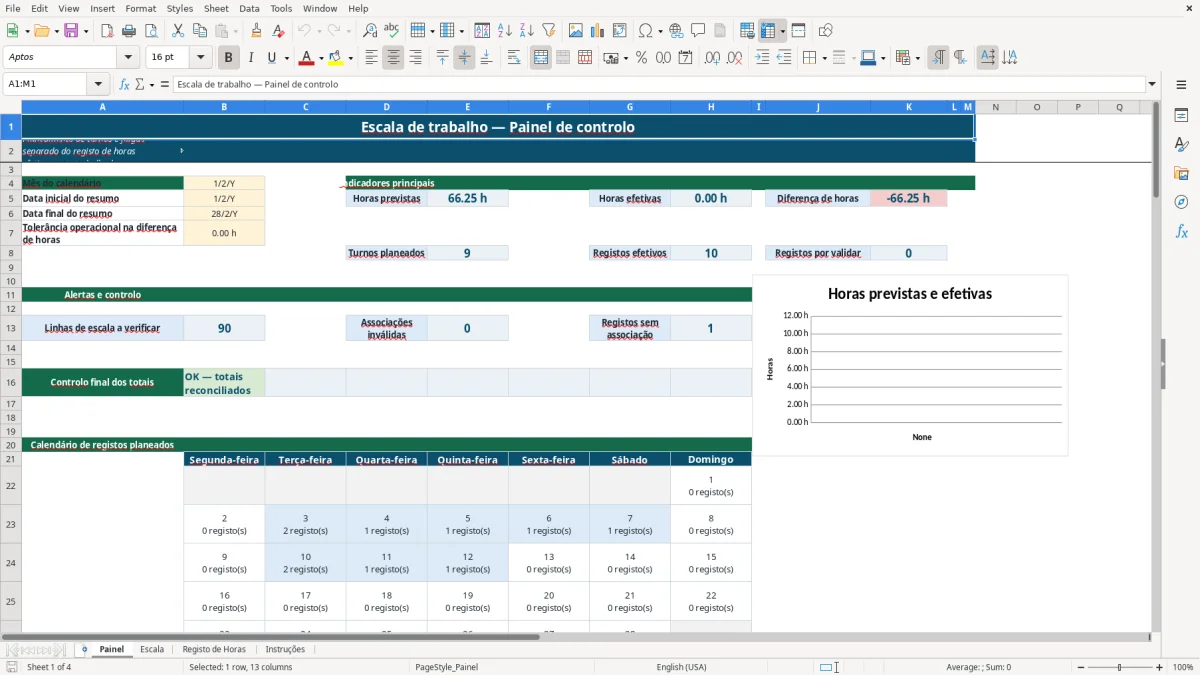Export directly as PDF
Screen dimensions: 1200x675
(x=107, y=31)
